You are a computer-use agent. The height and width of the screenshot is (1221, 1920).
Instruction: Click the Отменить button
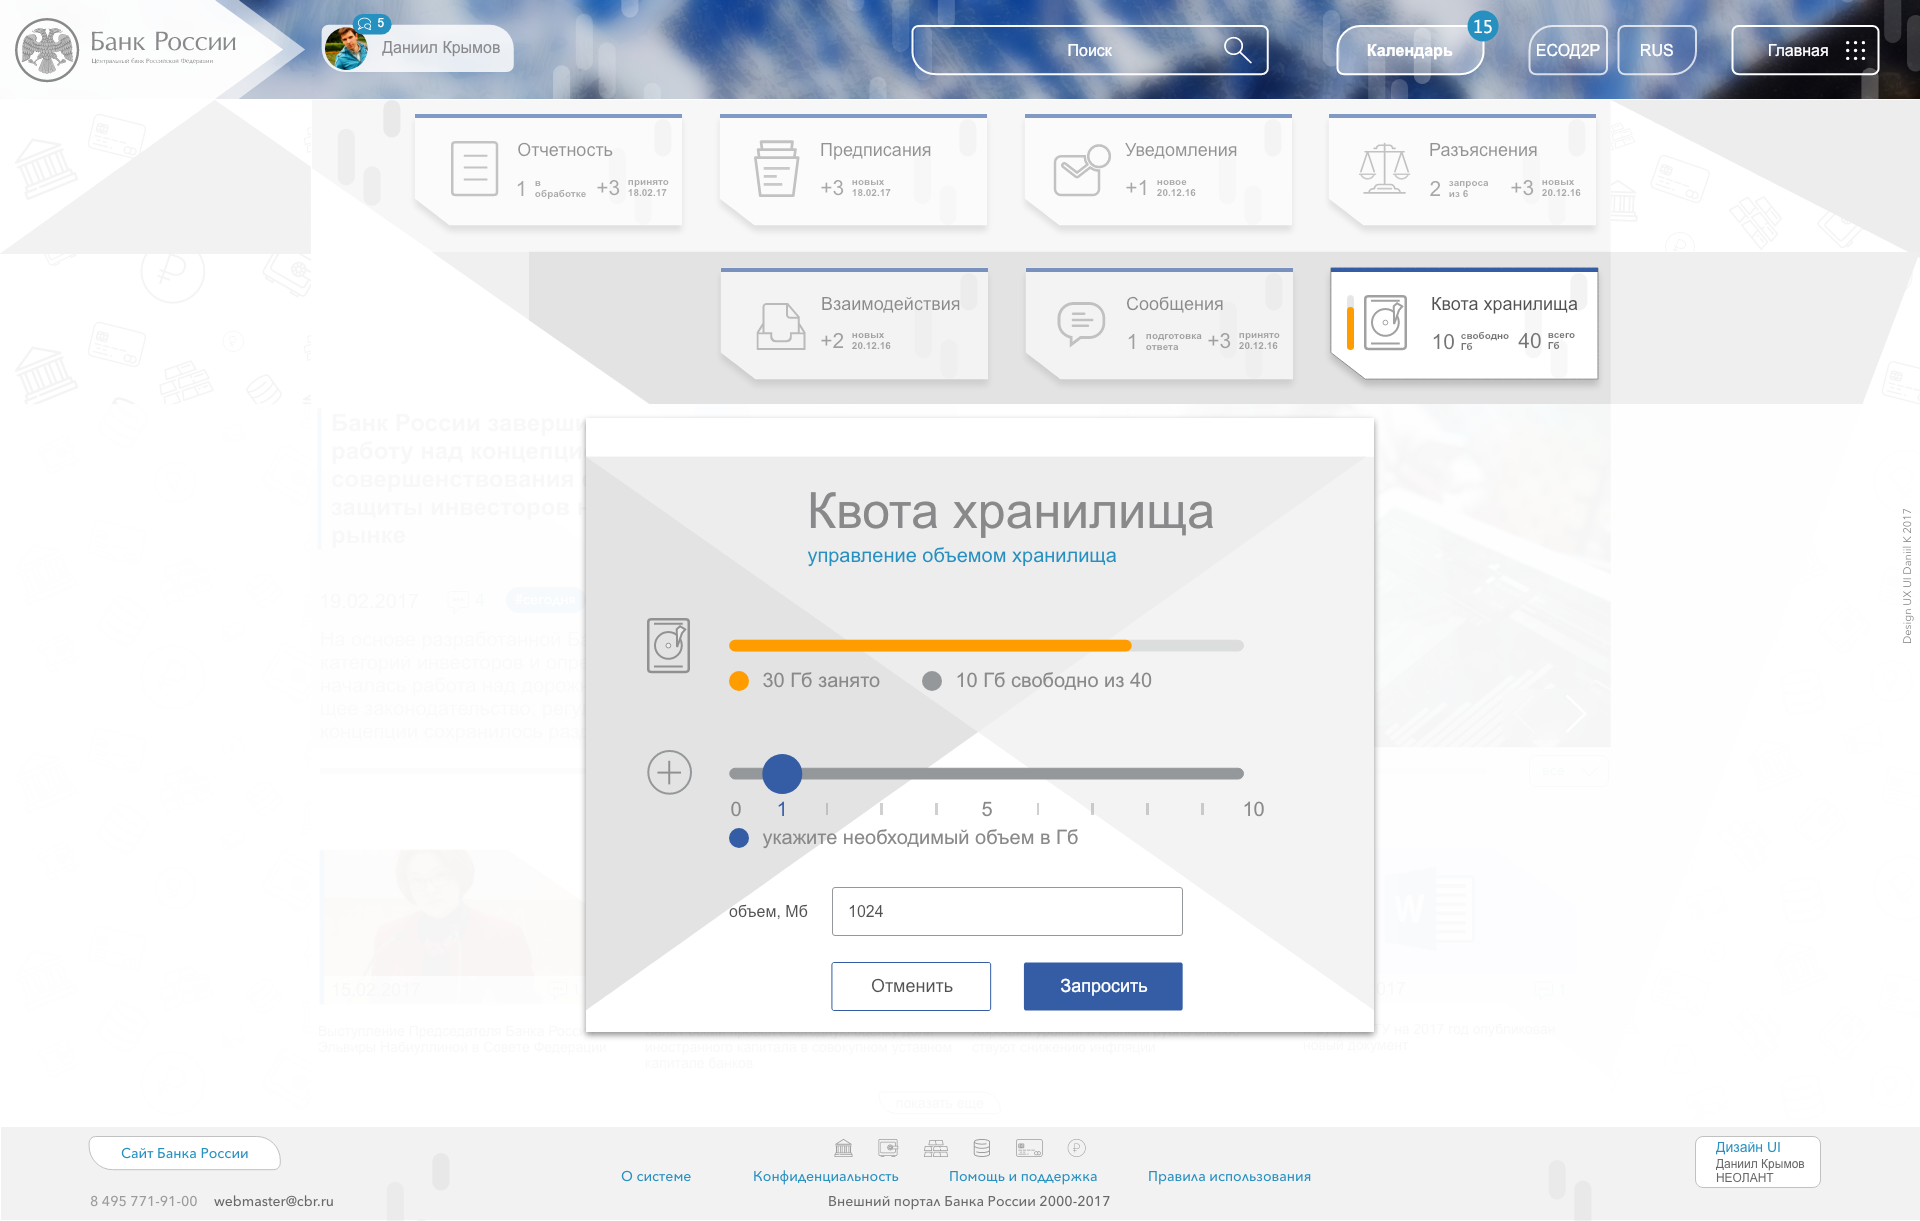click(x=911, y=986)
